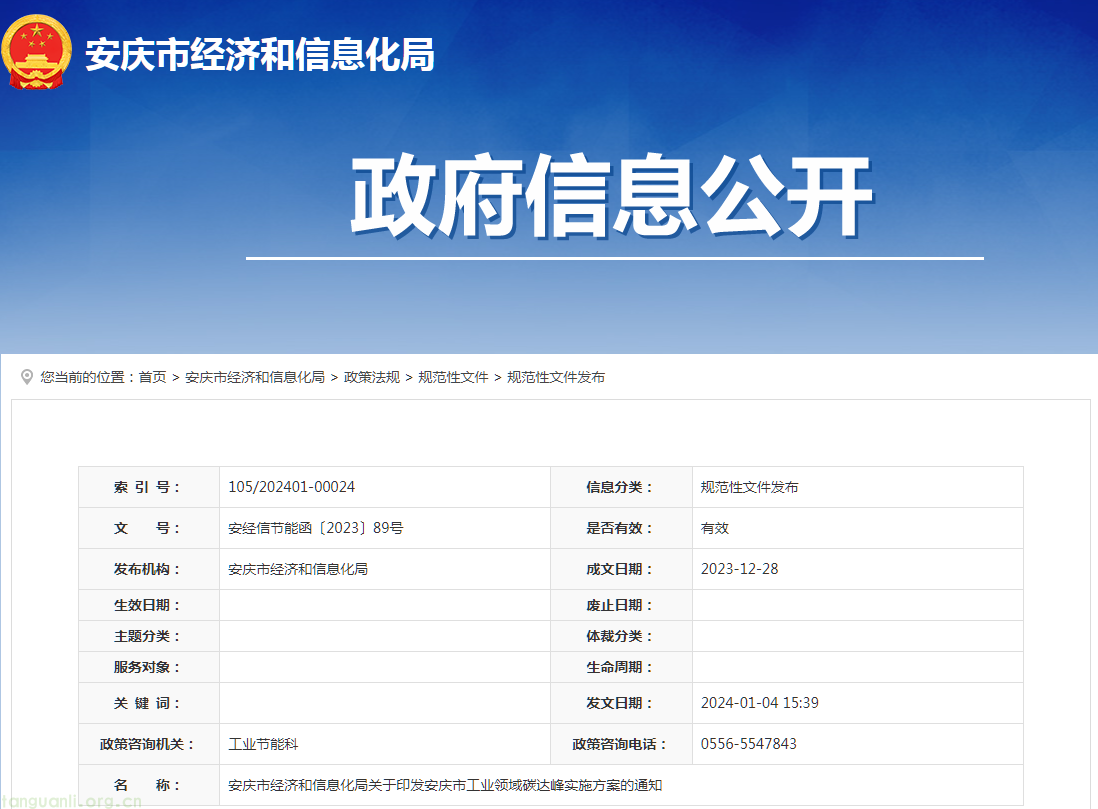Click the national emblem logo

(36, 53)
